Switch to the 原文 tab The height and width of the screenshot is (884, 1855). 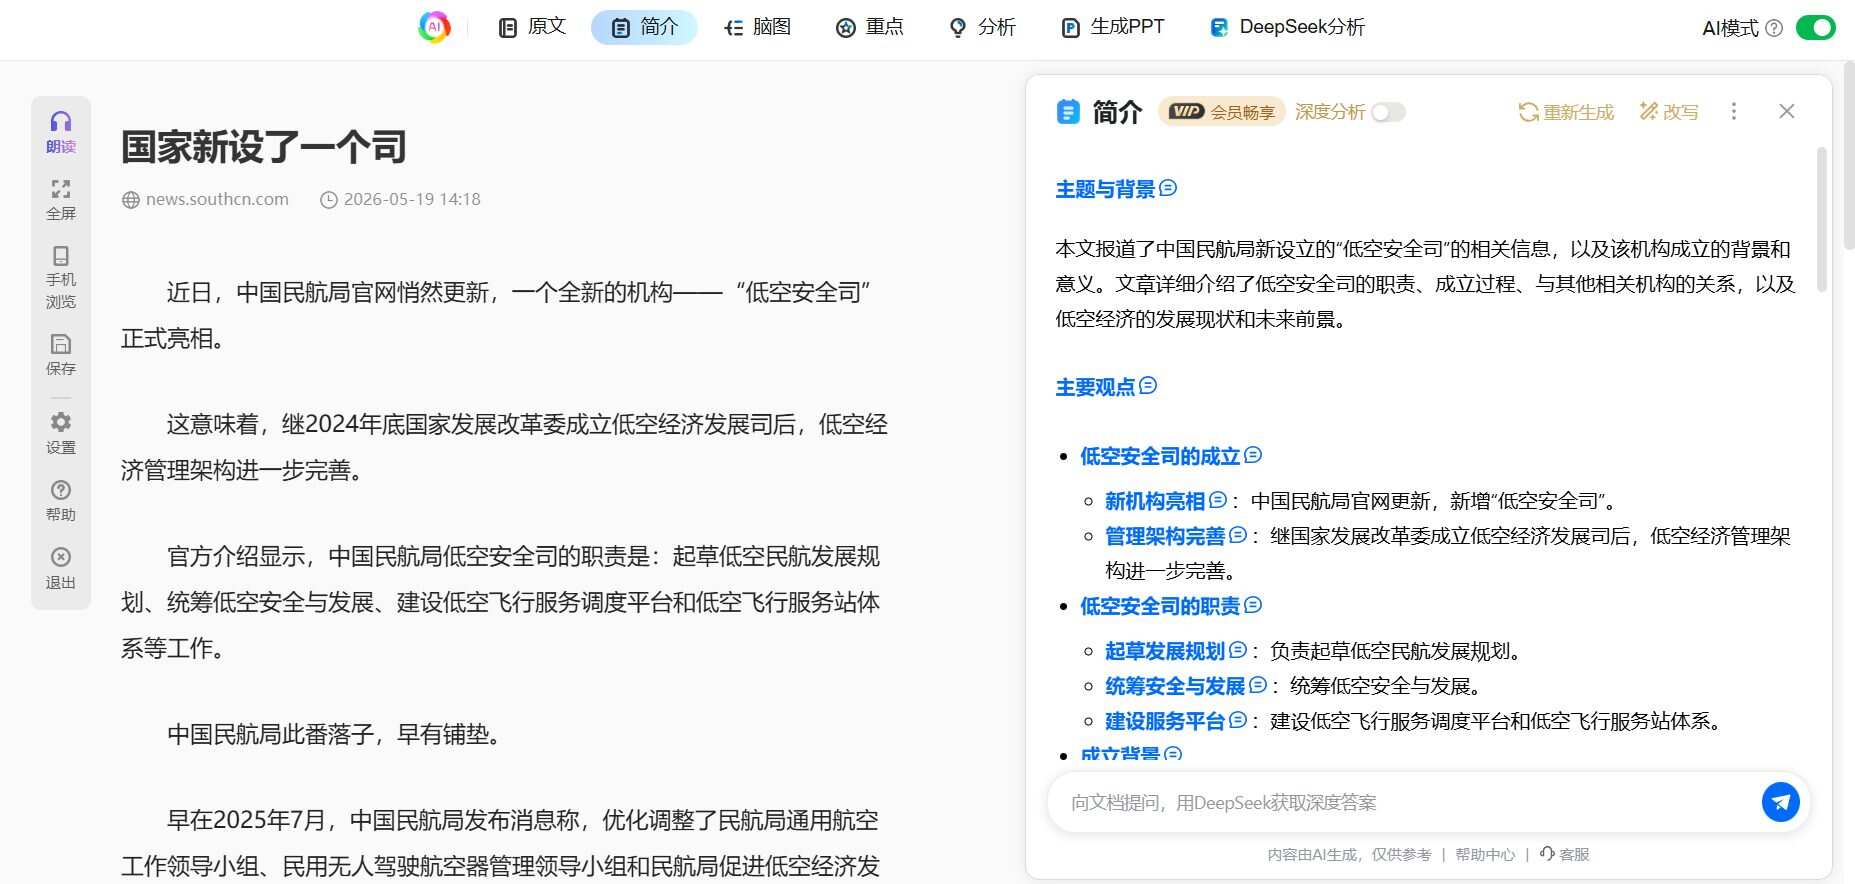click(x=532, y=27)
